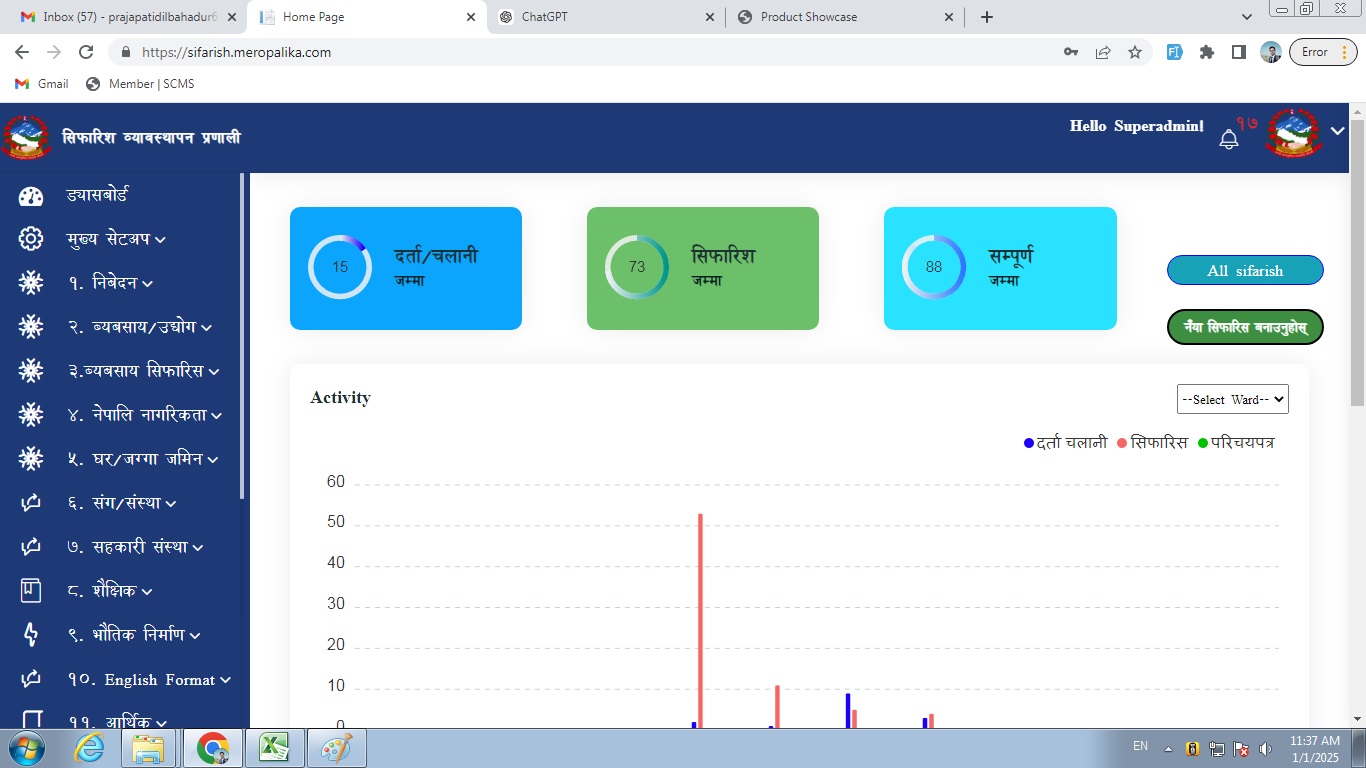Toggle सिफारिस legend series in chart
This screenshot has width=1366, height=768.
point(1151,443)
